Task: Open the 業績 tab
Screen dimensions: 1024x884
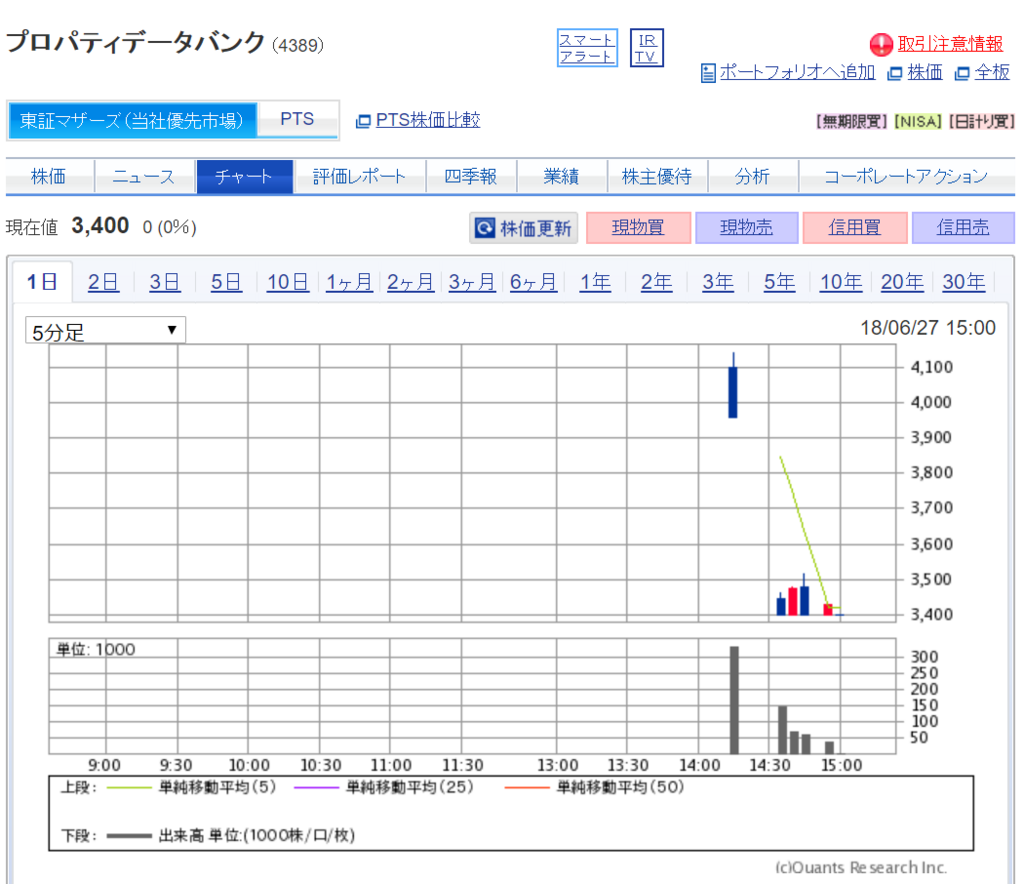Action: click(x=562, y=176)
